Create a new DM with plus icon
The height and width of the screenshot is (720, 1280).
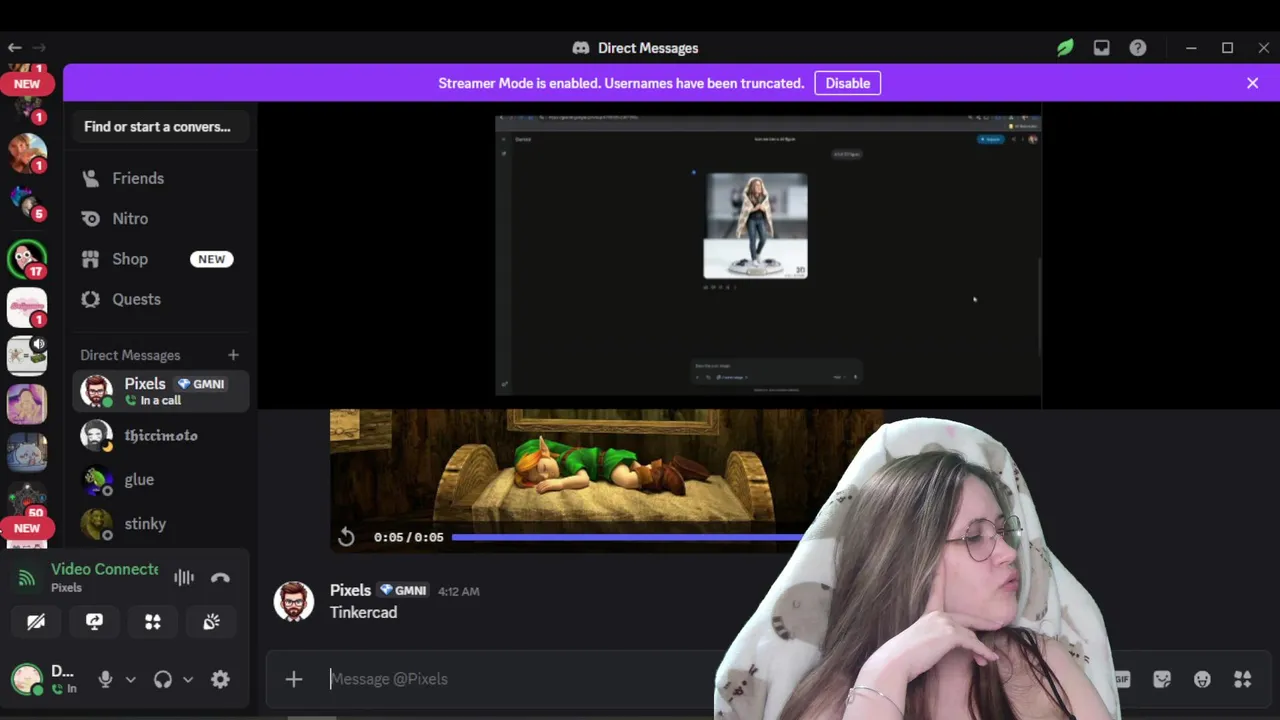click(233, 355)
